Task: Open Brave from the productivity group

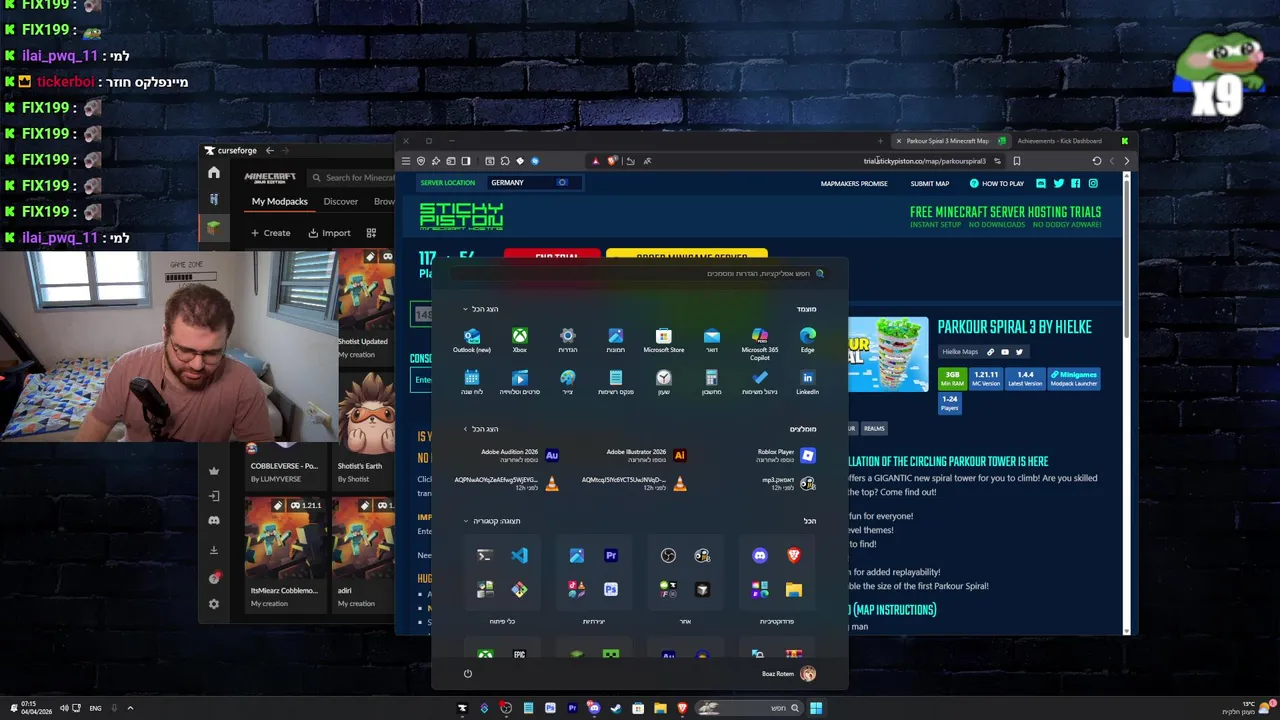Action: coord(794,555)
